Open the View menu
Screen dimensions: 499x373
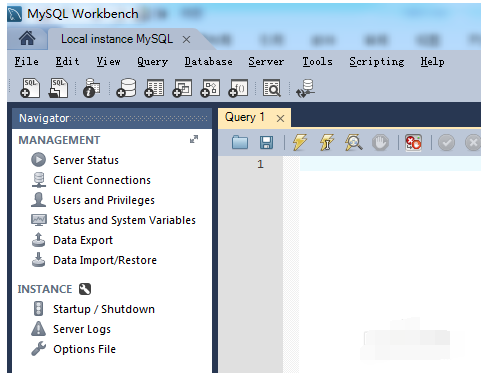click(108, 62)
